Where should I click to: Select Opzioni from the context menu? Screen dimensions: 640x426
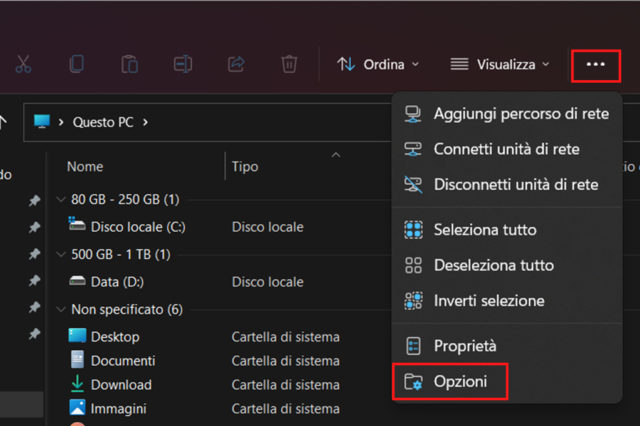[x=460, y=381]
